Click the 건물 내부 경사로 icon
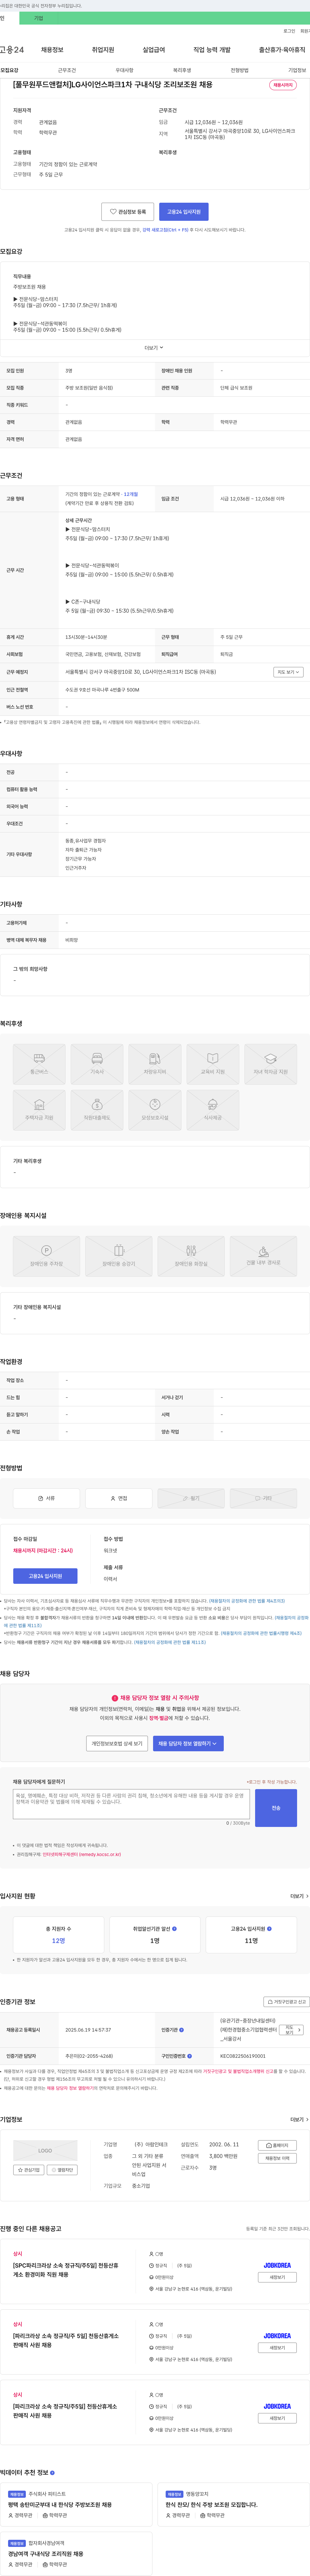The height and width of the screenshot is (2576, 310). click(263, 1256)
